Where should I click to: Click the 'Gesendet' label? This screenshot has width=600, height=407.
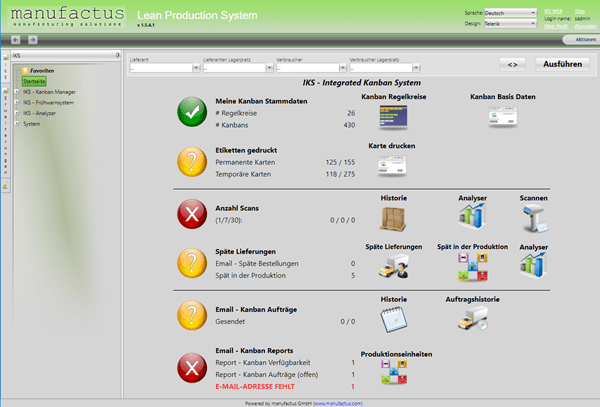(230, 322)
